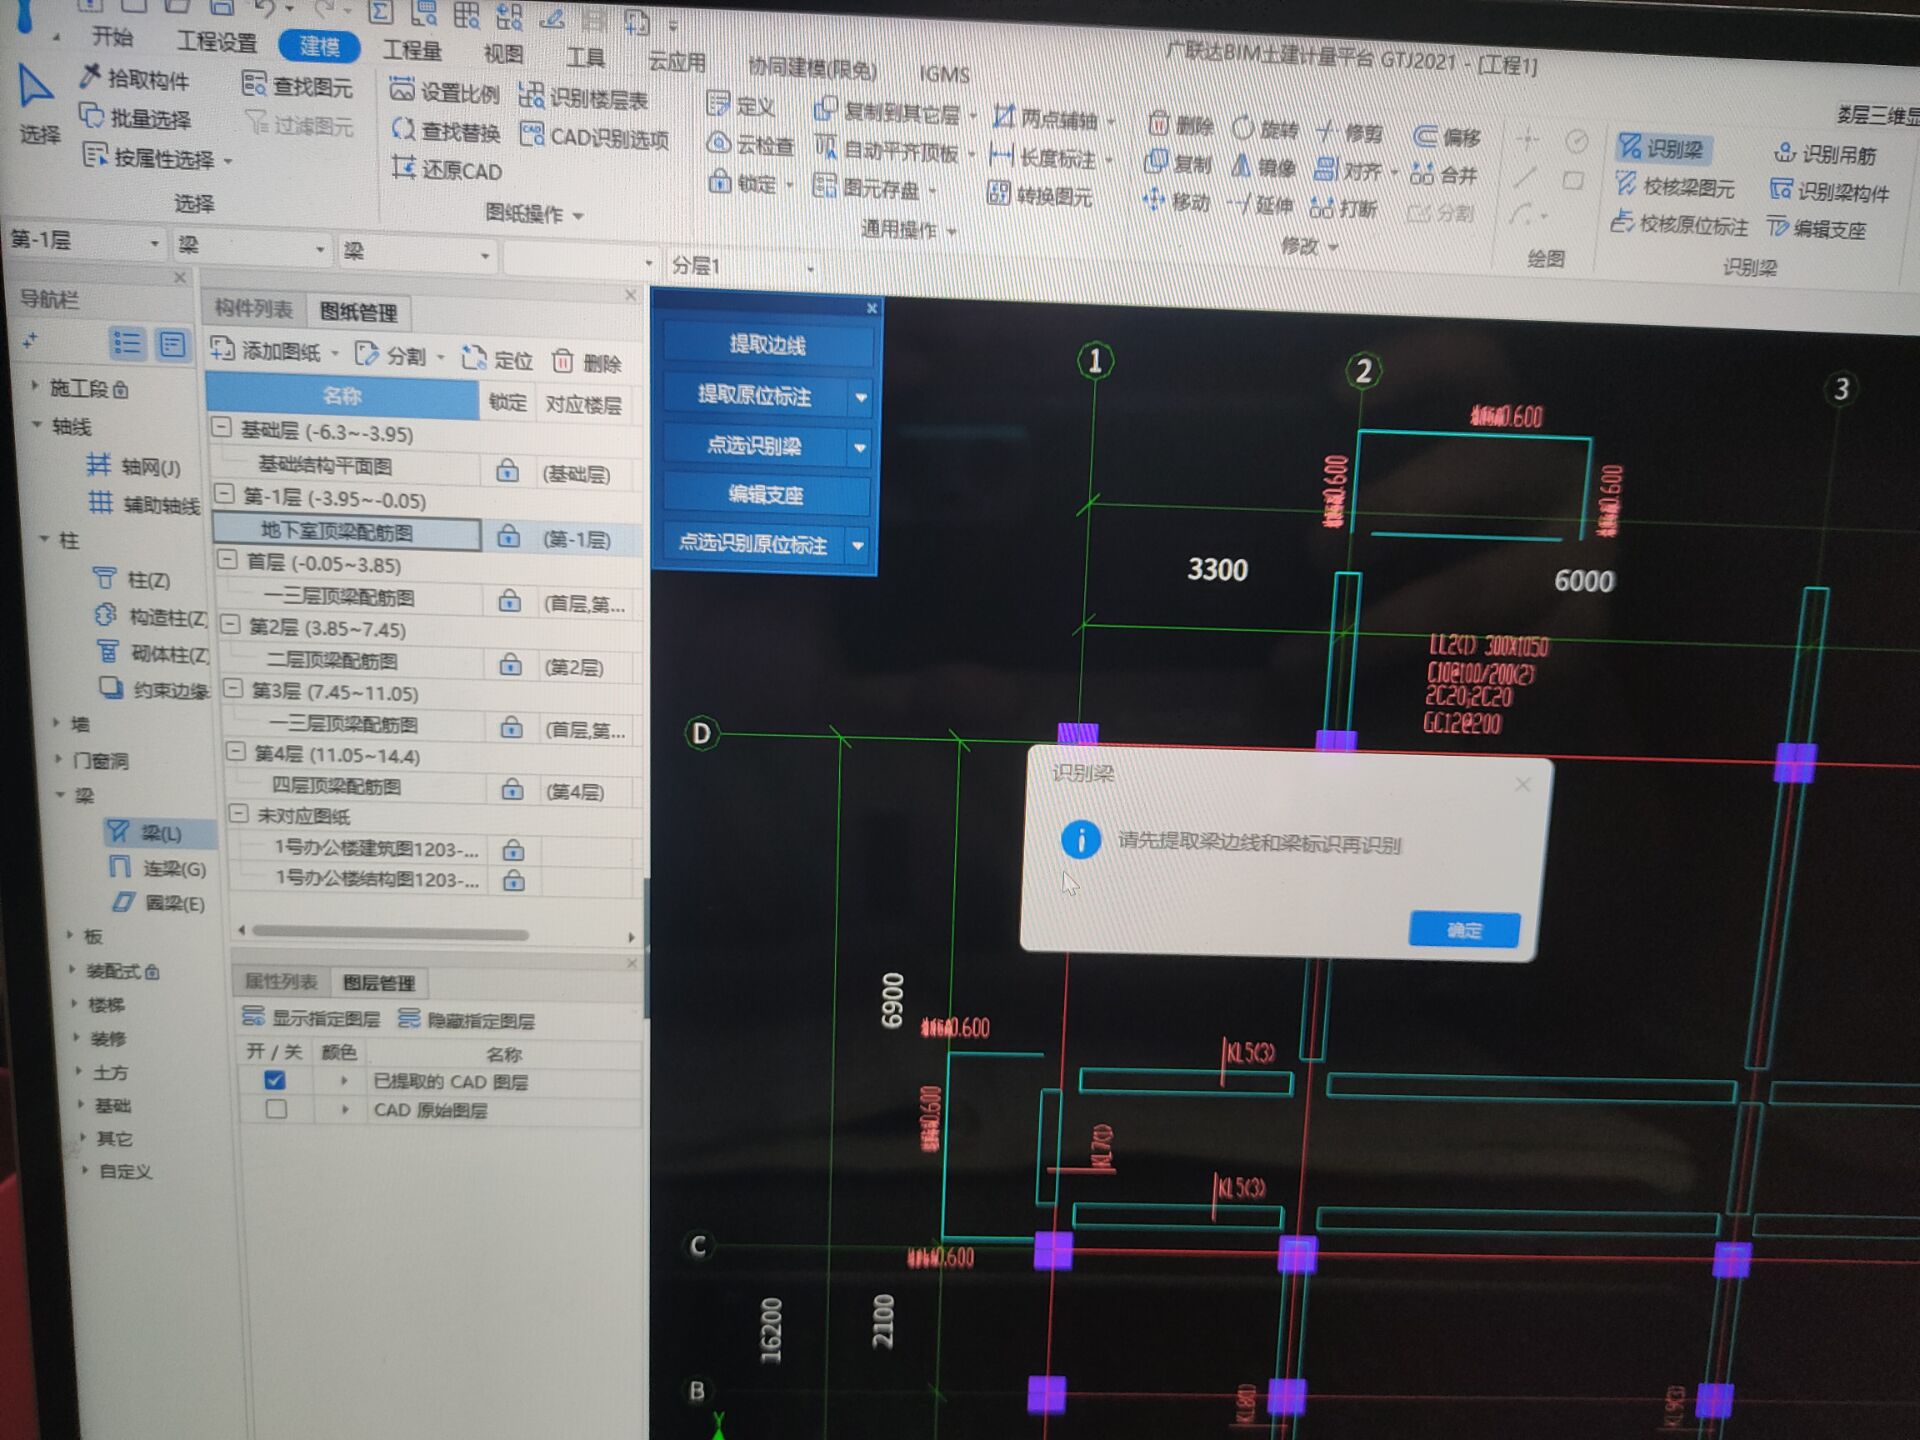Click 校核原位标注 tool

point(1680,224)
